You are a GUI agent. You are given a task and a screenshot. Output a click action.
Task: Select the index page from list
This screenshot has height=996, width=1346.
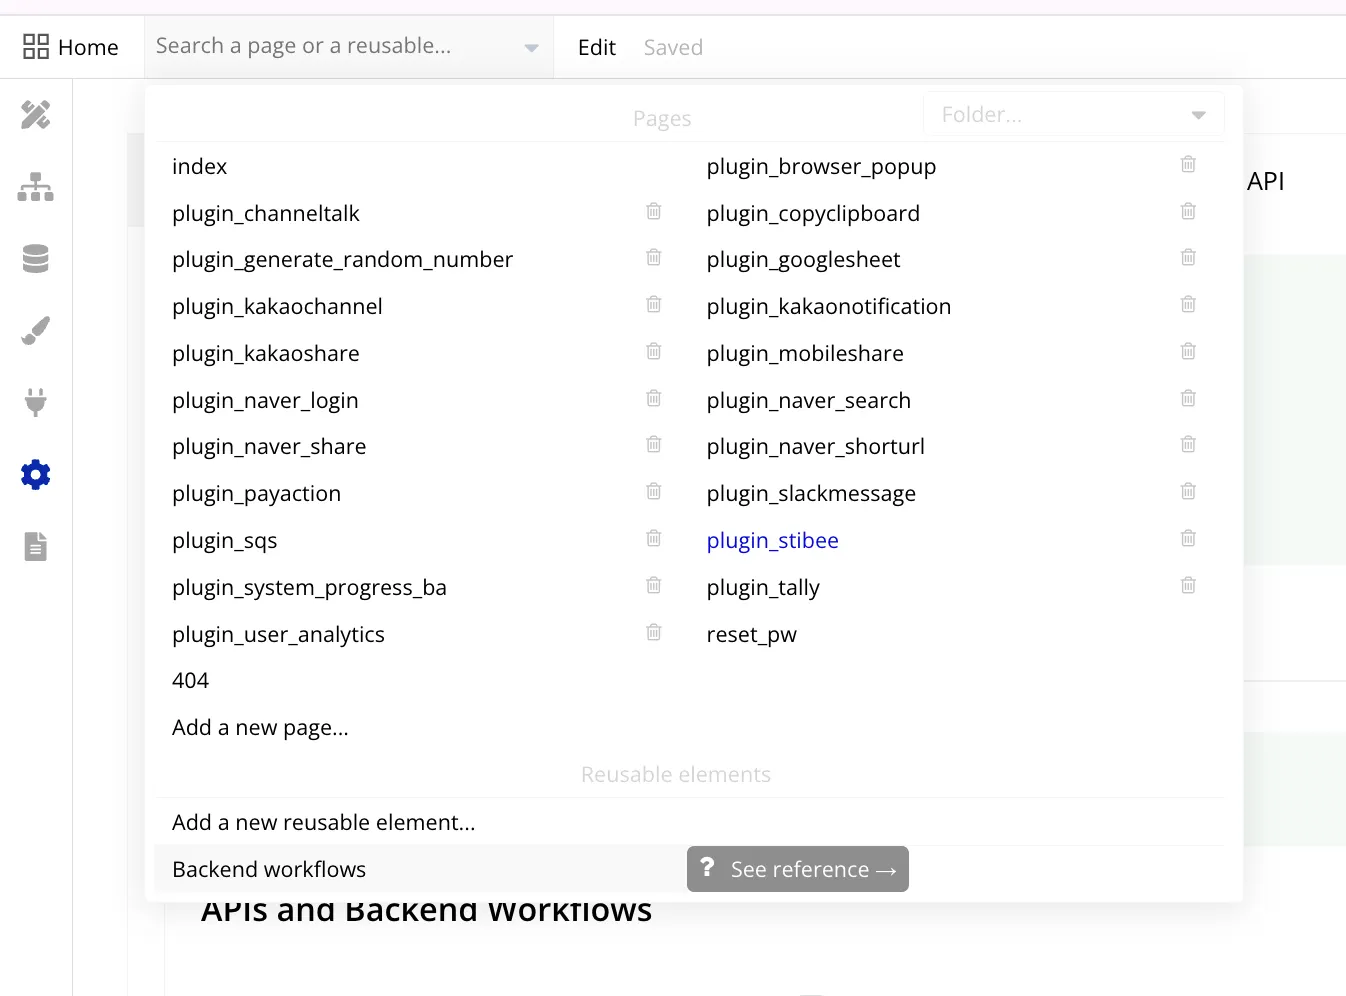(x=200, y=166)
